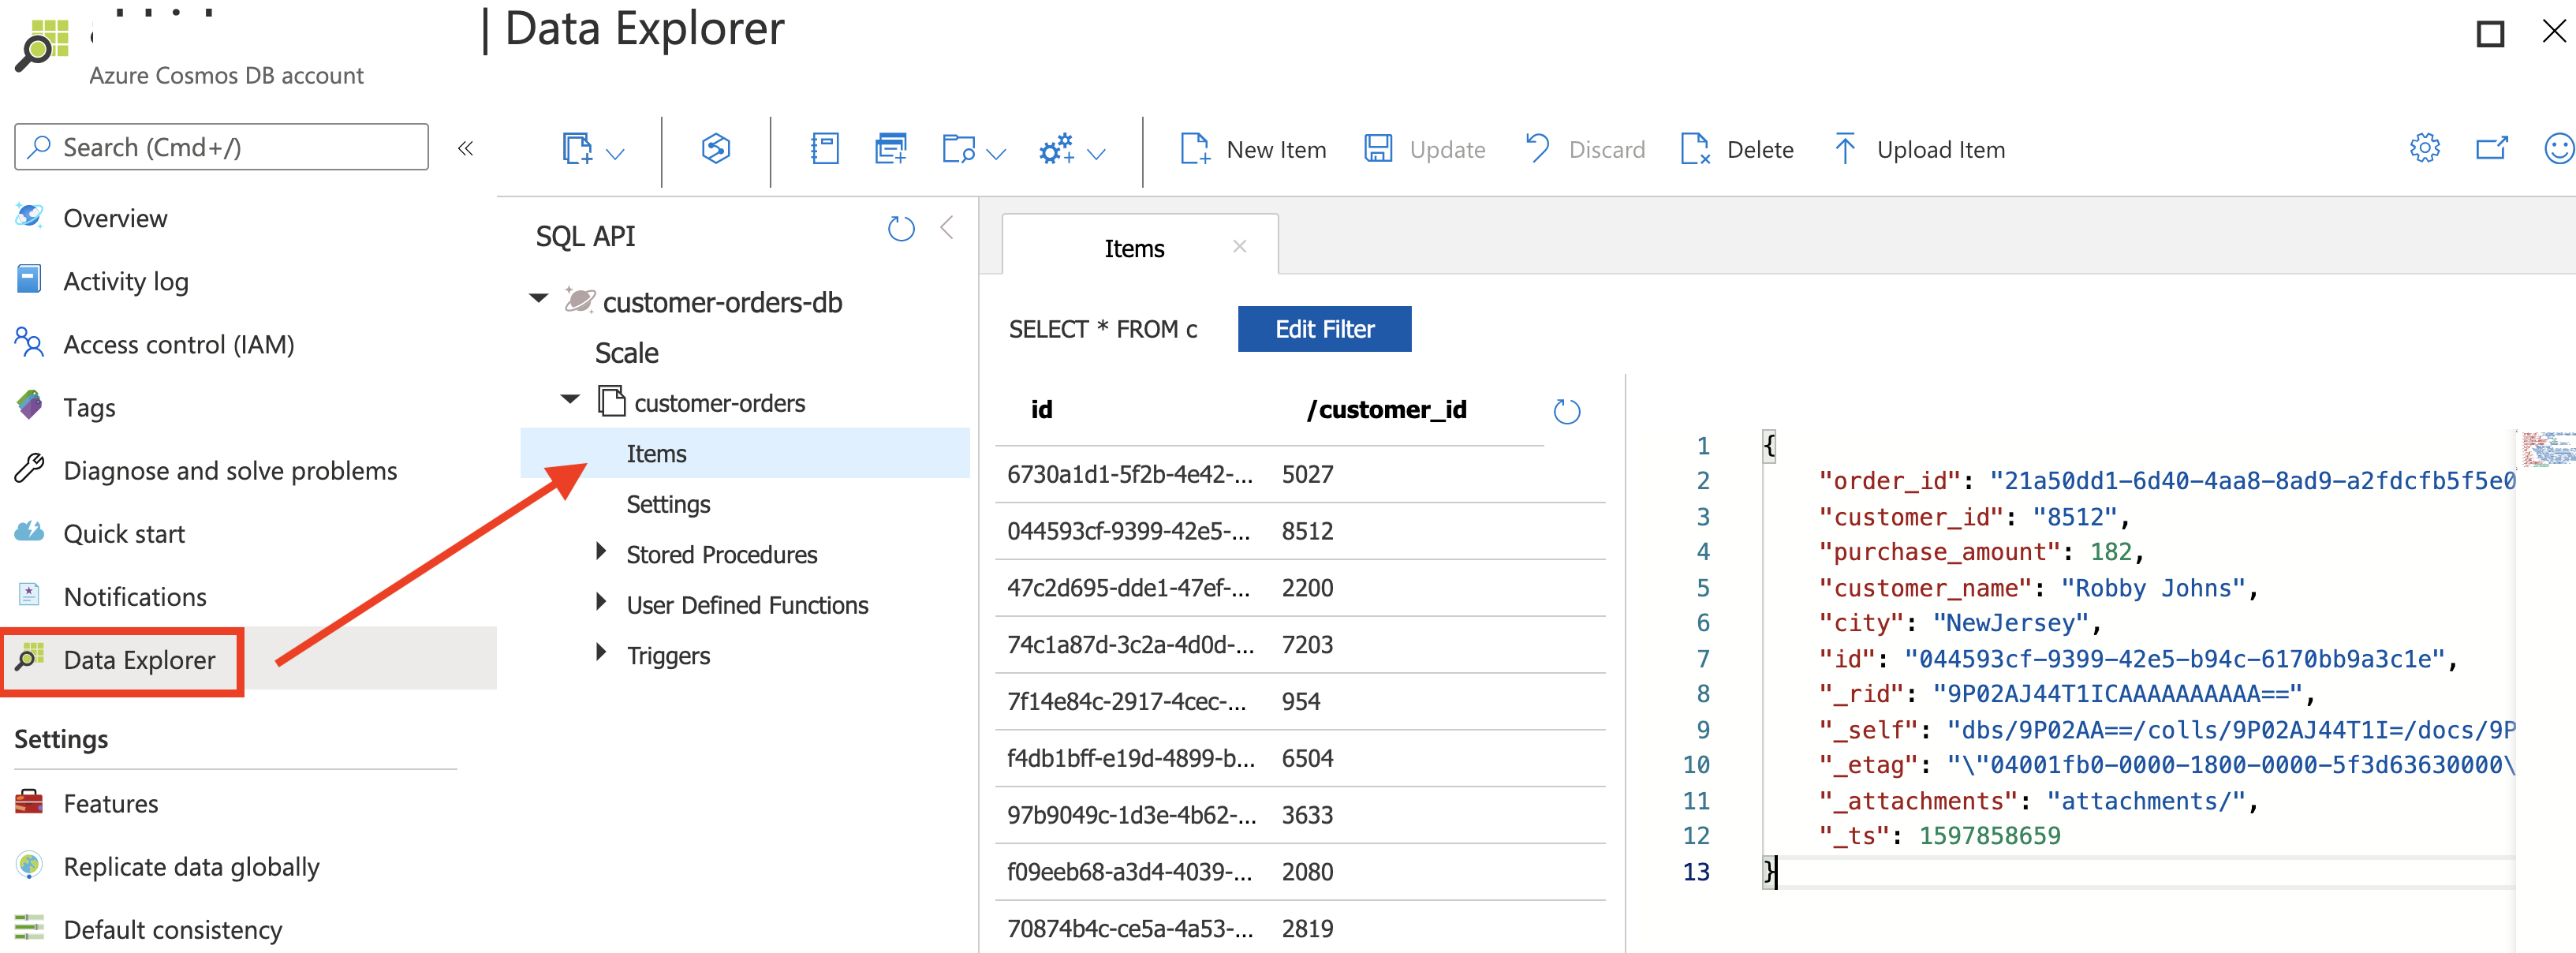2576x953 pixels.
Task: Collapse the customer-orders container node
Action: [x=570, y=400]
